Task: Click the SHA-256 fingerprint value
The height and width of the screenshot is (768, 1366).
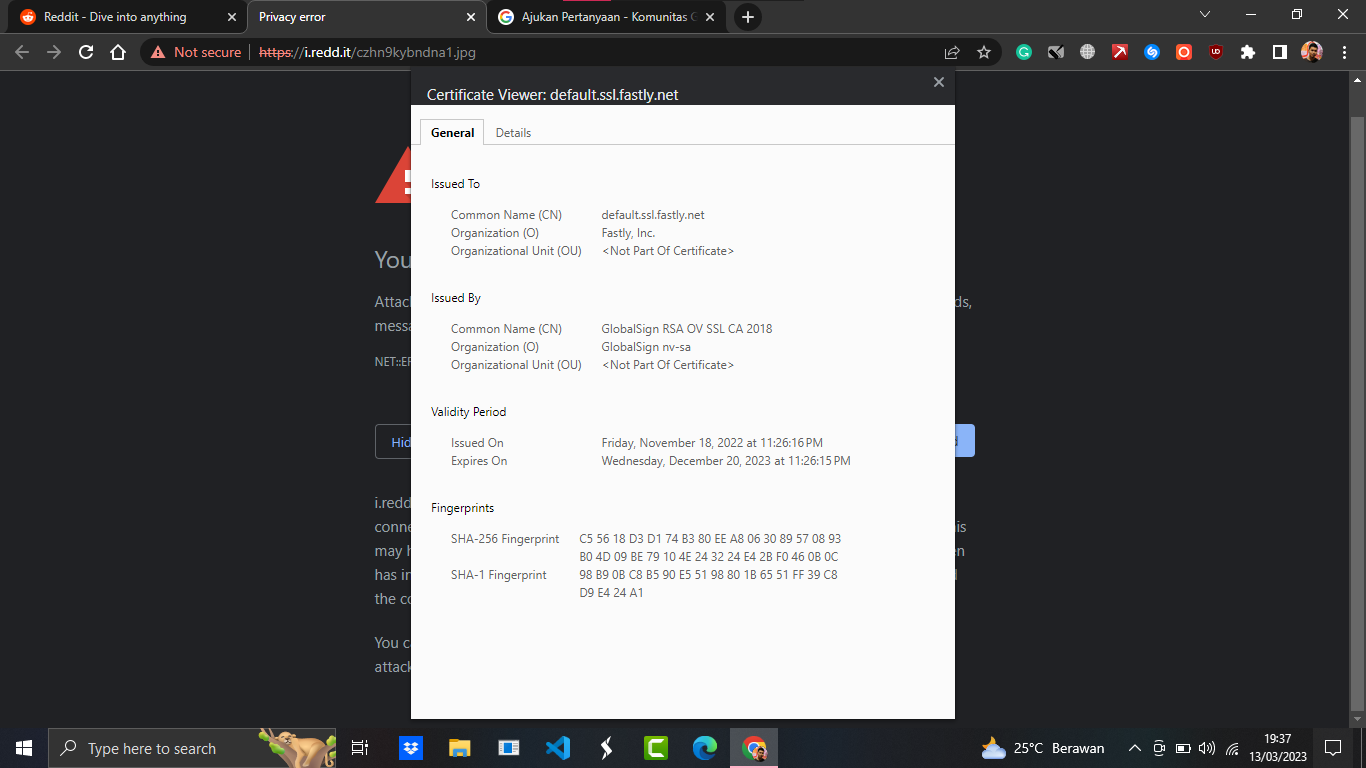Action: click(x=710, y=548)
